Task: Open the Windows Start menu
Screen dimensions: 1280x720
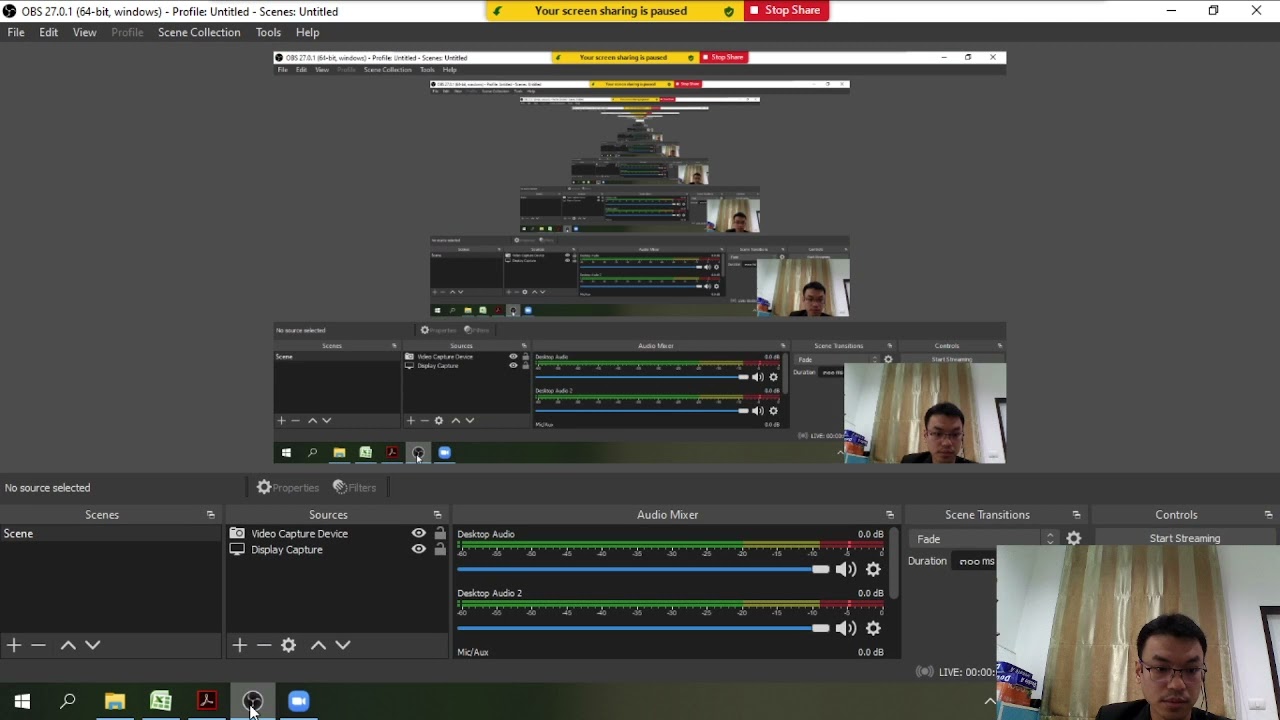Action: pyautogui.click(x=22, y=701)
